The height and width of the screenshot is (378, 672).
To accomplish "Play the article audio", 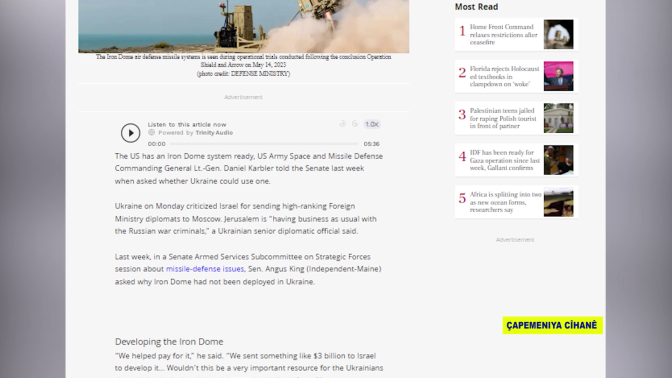I will click(130, 133).
